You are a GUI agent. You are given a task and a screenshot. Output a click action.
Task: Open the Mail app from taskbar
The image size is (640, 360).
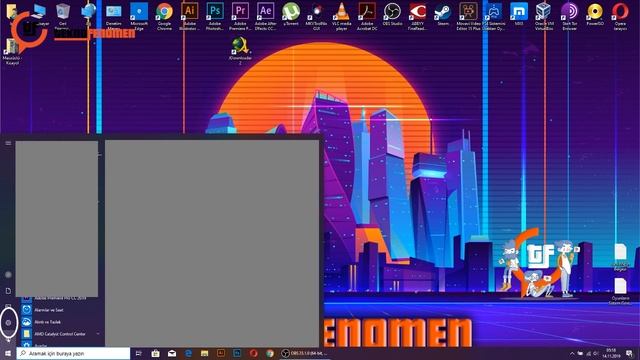(172, 353)
